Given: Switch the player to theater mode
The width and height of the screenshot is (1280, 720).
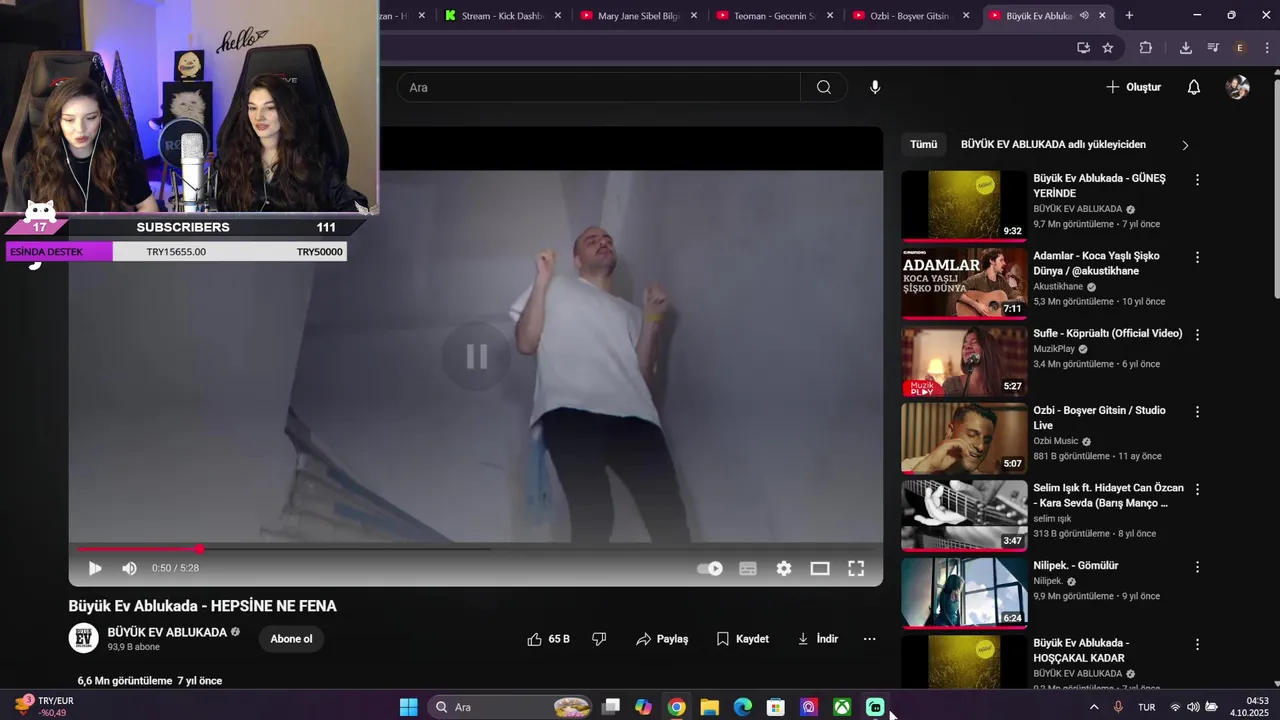Looking at the screenshot, I should [x=820, y=568].
